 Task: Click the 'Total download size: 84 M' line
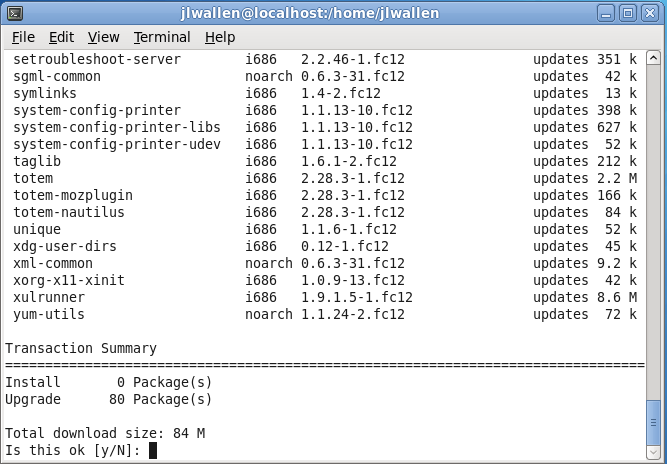pyautogui.click(x=105, y=433)
